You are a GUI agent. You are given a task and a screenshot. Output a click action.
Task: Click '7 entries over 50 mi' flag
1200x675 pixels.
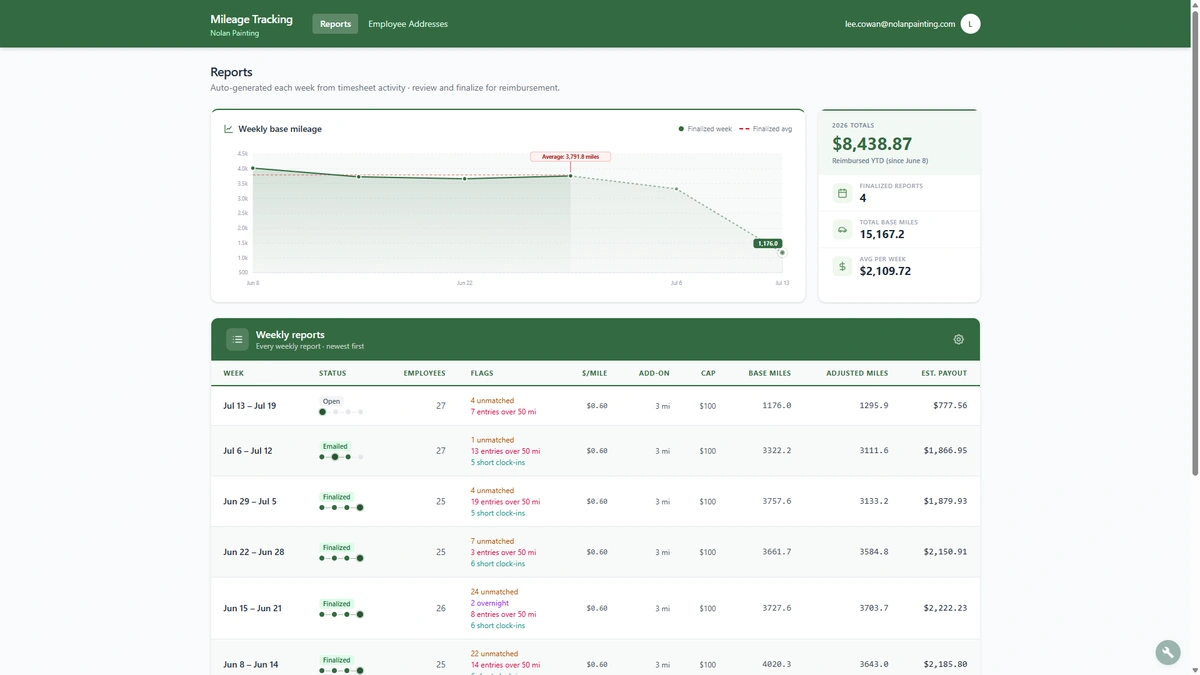click(503, 412)
